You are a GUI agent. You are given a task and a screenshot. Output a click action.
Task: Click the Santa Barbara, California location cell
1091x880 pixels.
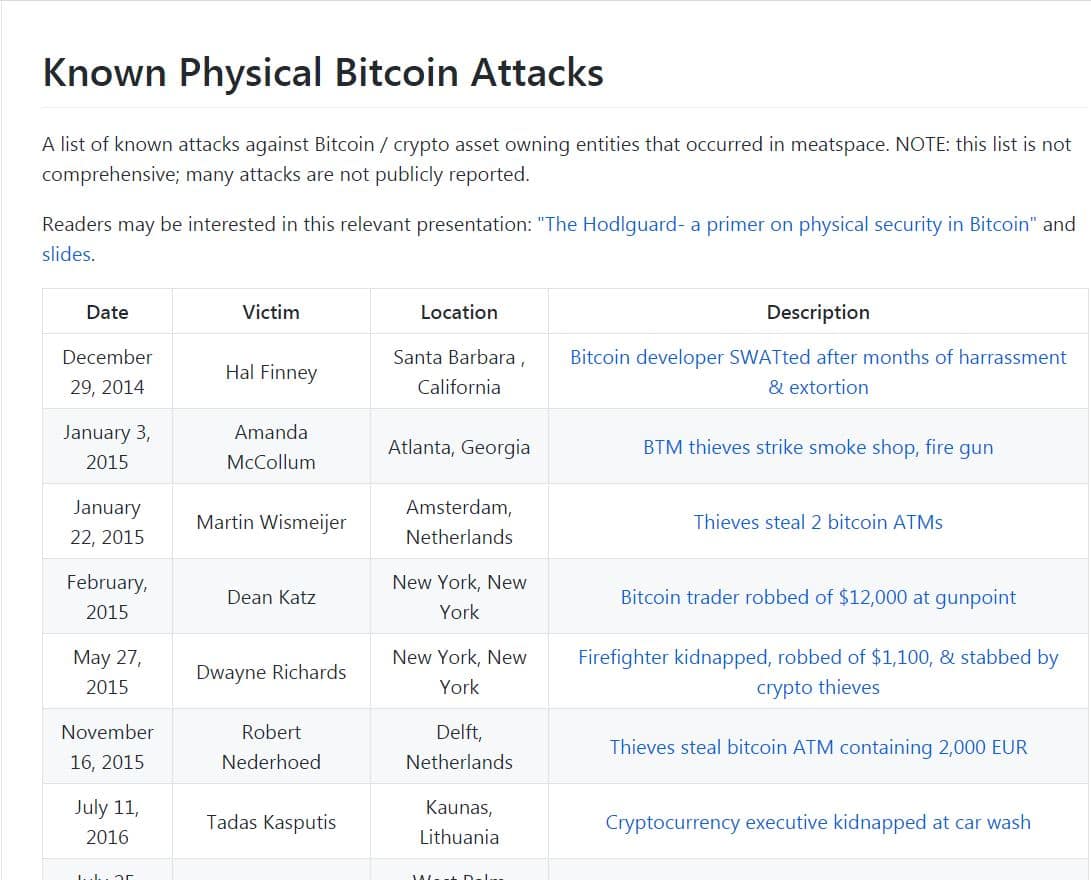[459, 372]
